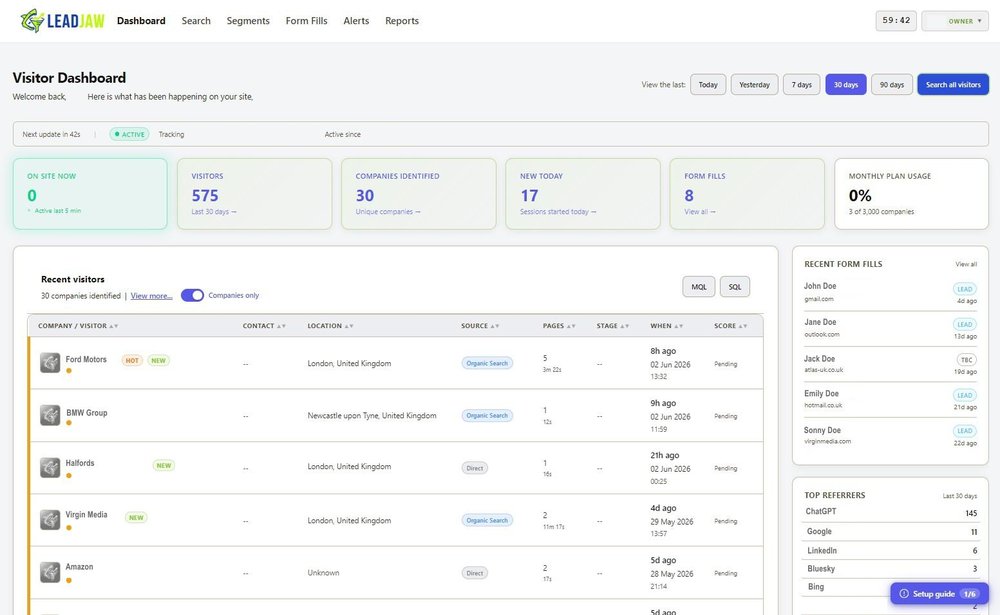The height and width of the screenshot is (615, 1000).
Task: Open the New Today sessions card
Action: [583, 194]
